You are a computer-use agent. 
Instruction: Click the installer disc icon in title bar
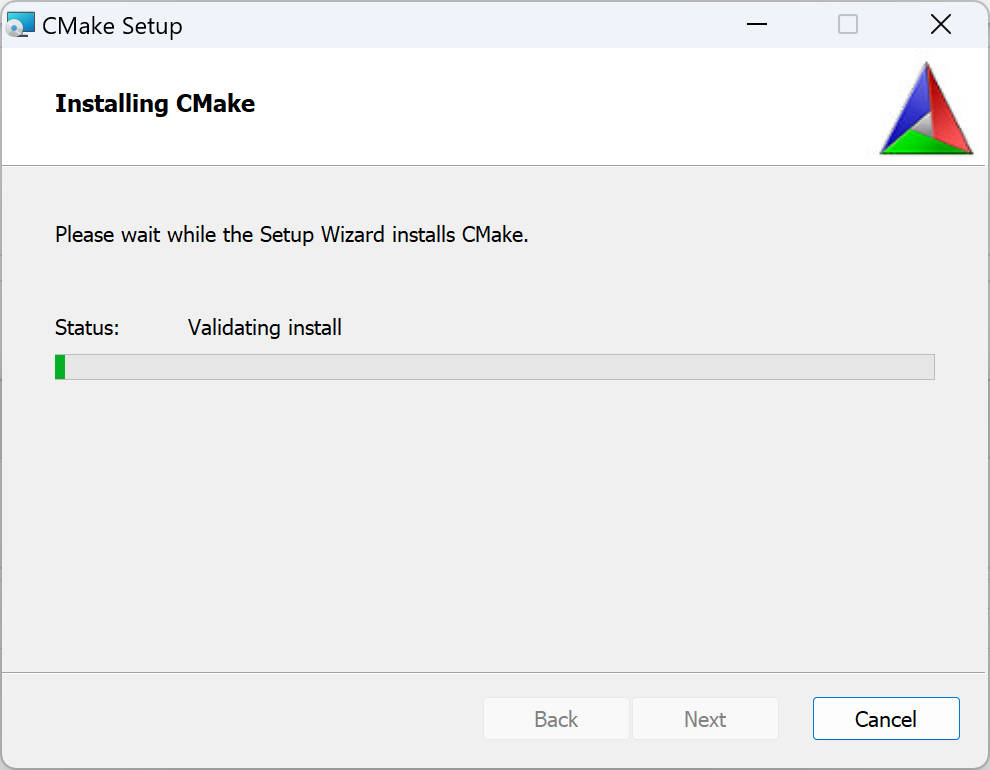[x=20, y=24]
